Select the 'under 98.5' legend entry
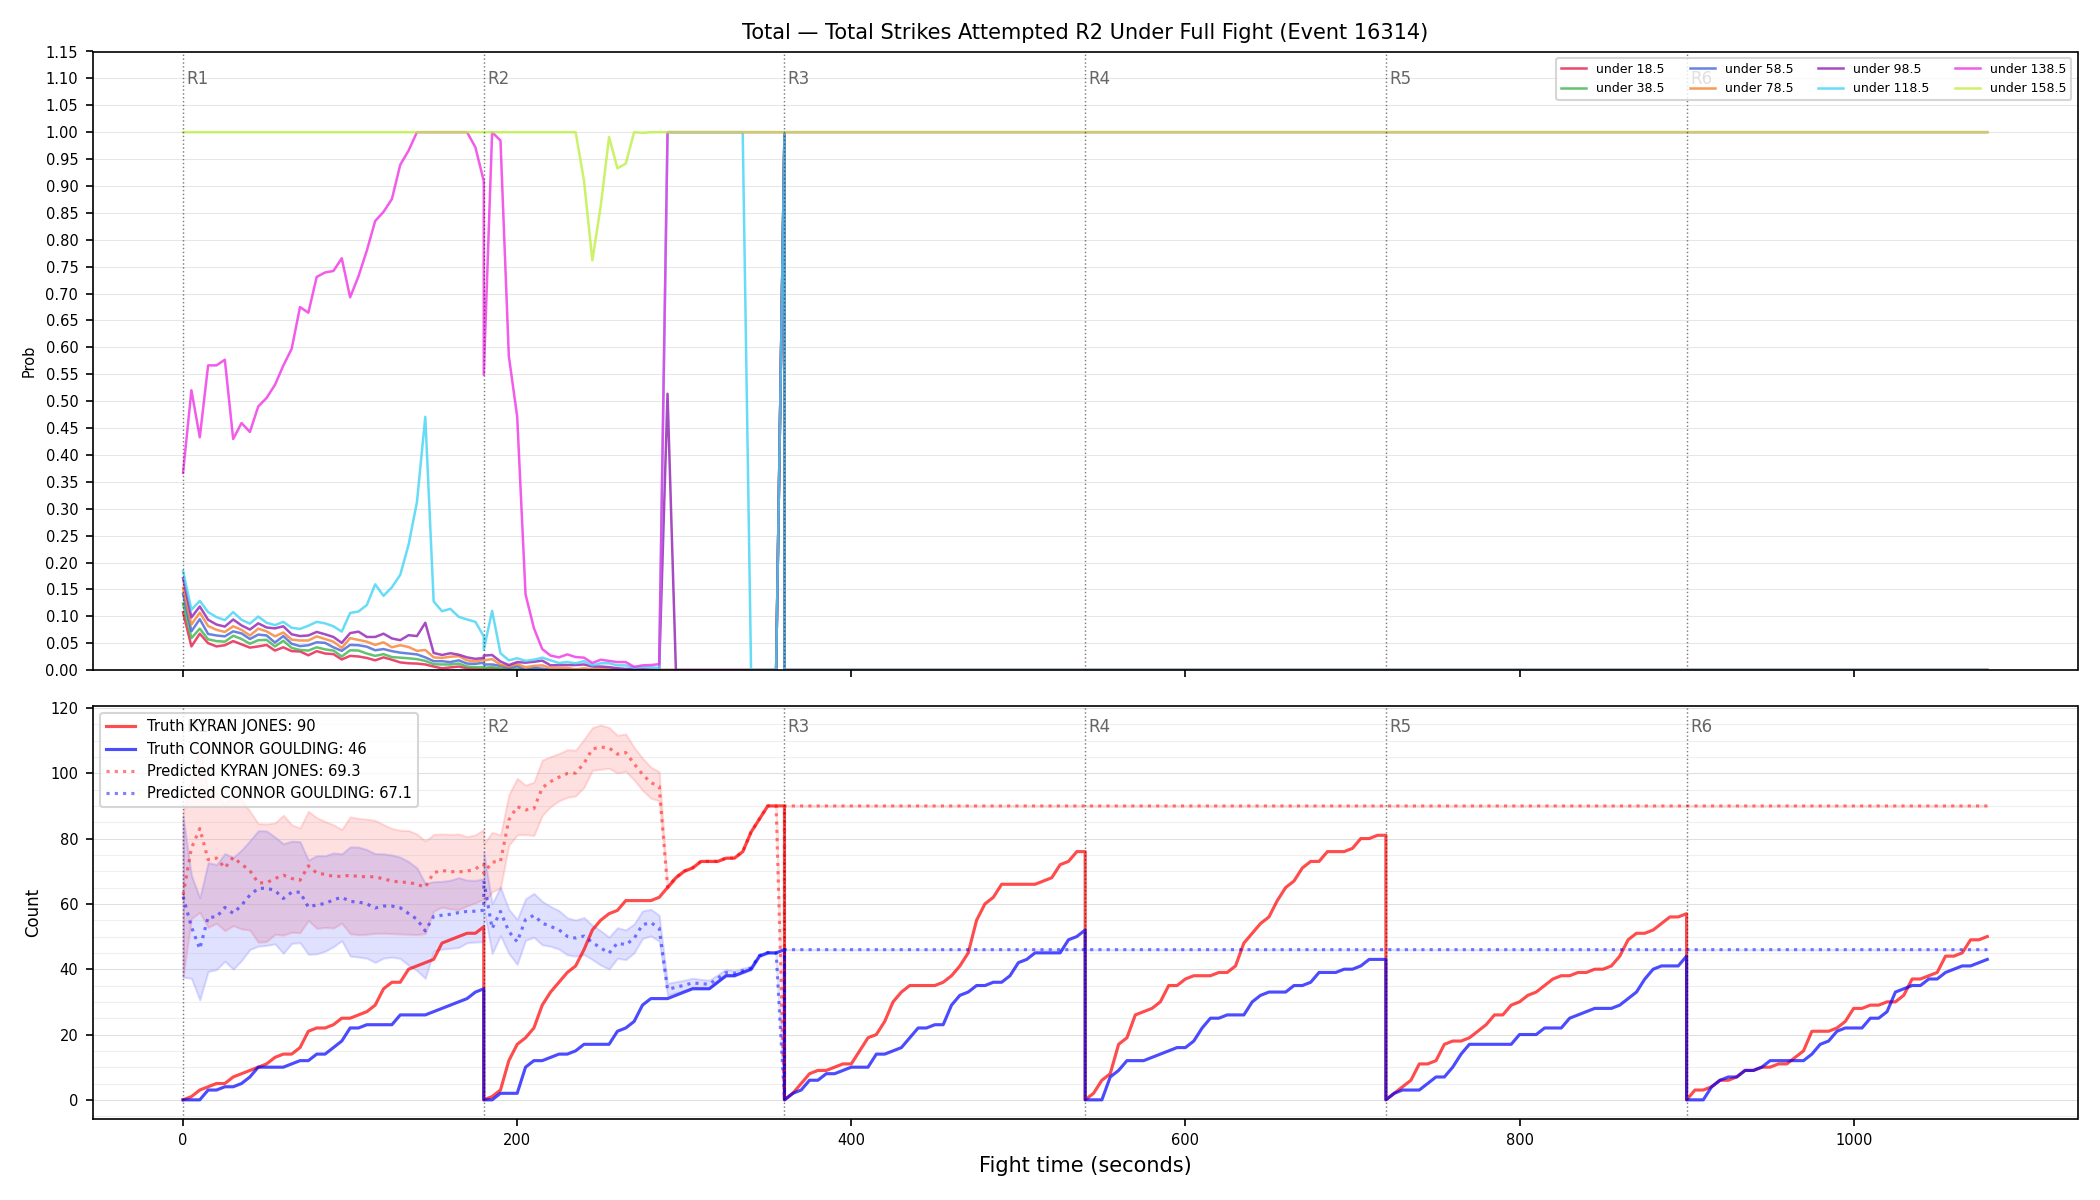The image size is (2100, 1200). click(x=1869, y=69)
